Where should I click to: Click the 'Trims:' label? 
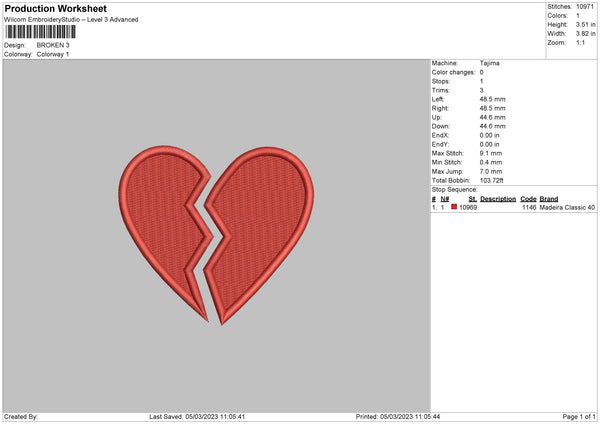[x=440, y=90]
